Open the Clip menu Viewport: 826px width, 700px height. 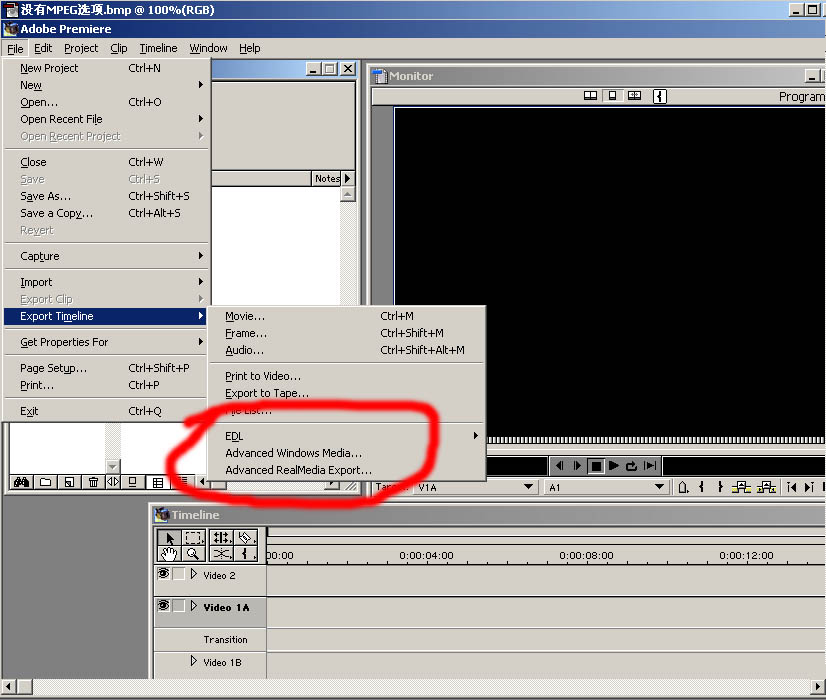click(x=119, y=48)
